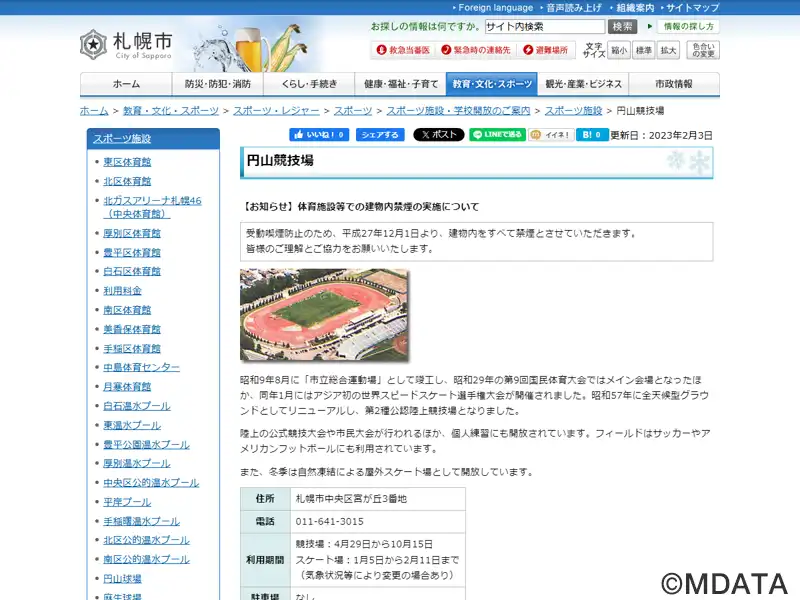Open 手稲区体育館 sidebar link
This screenshot has width=800, height=600.
(132, 349)
